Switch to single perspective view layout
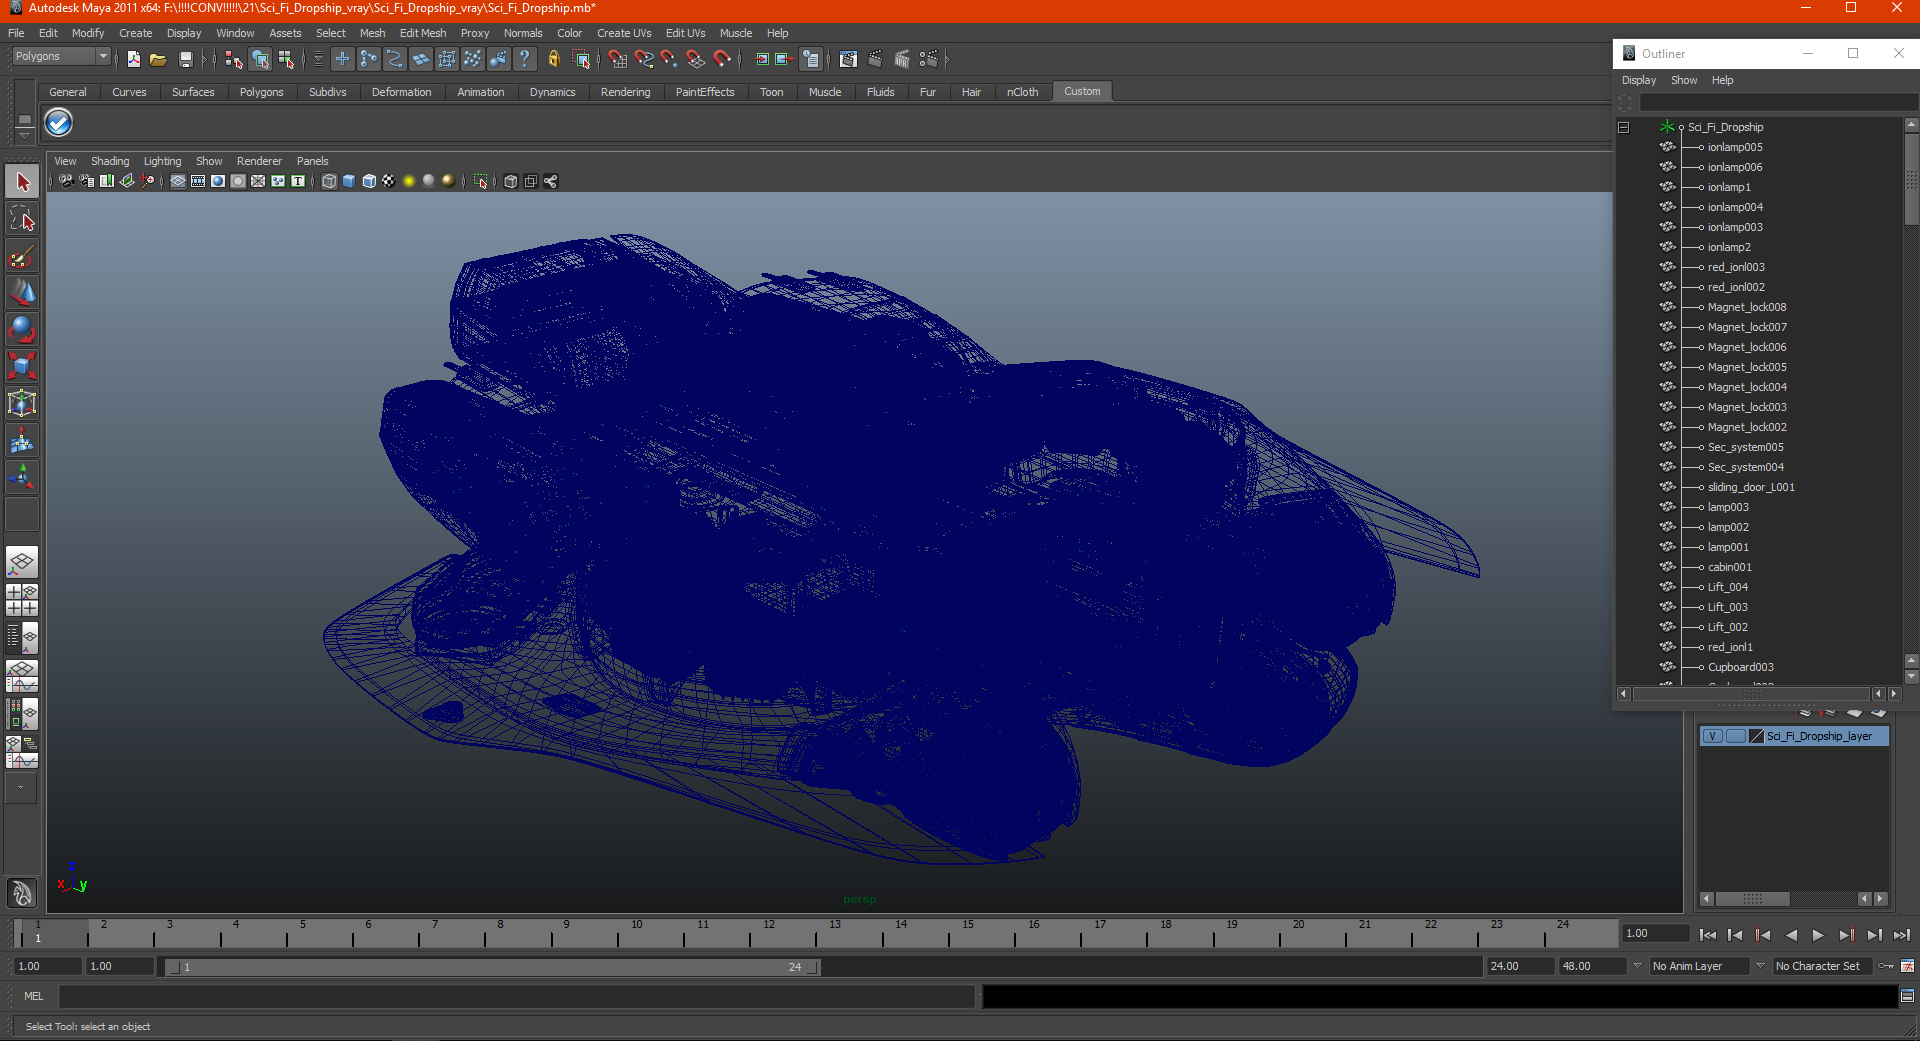Viewport: 1920px width, 1041px height. [22, 562]
